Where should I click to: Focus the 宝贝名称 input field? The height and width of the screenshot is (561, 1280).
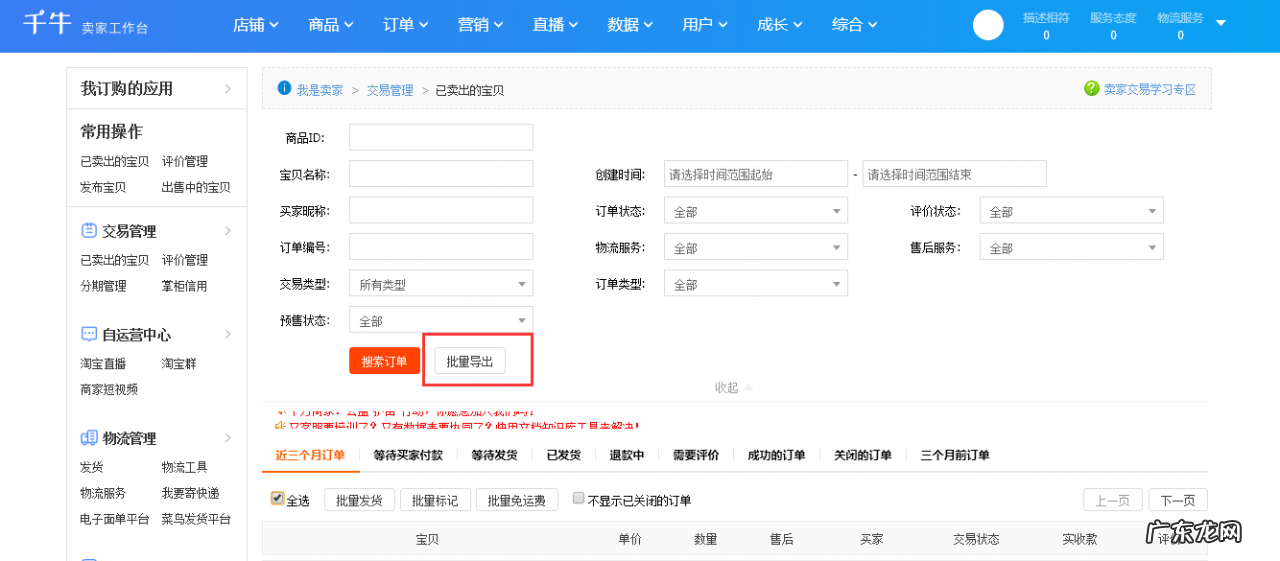click(x=441, y=174)
